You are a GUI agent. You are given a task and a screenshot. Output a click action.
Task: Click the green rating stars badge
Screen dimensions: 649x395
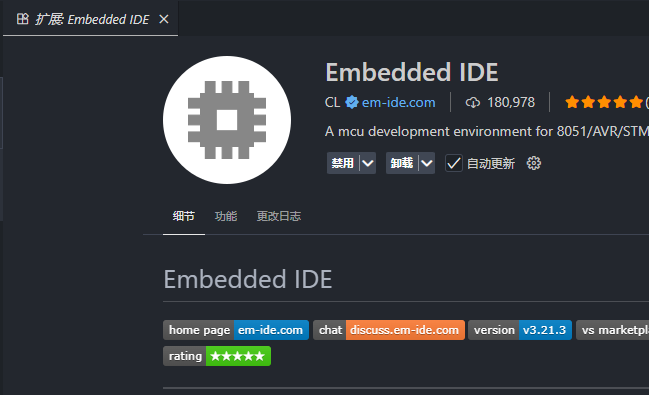pos(217,356)
